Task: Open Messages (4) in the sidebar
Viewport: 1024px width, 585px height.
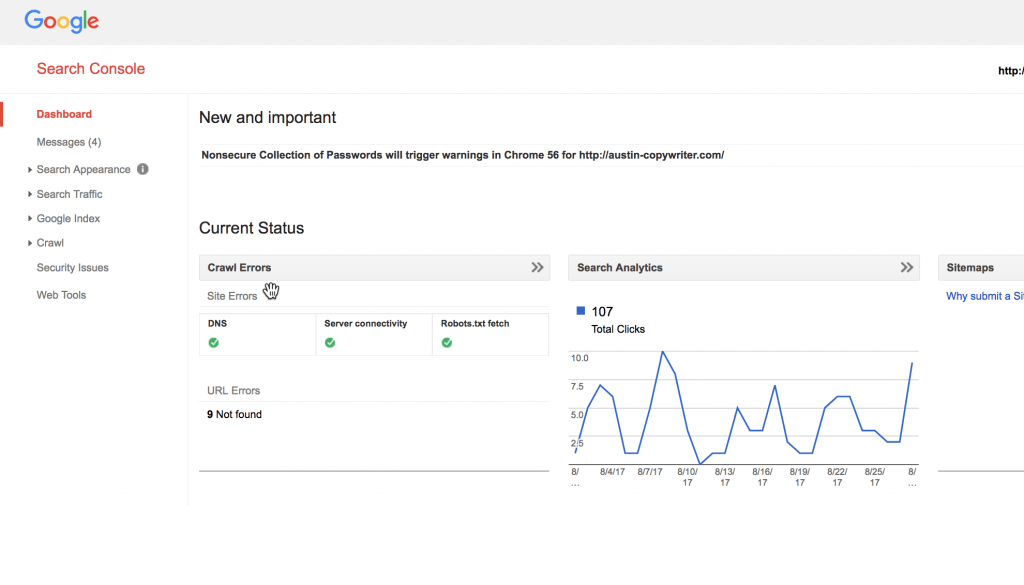Action: [69, 142]
